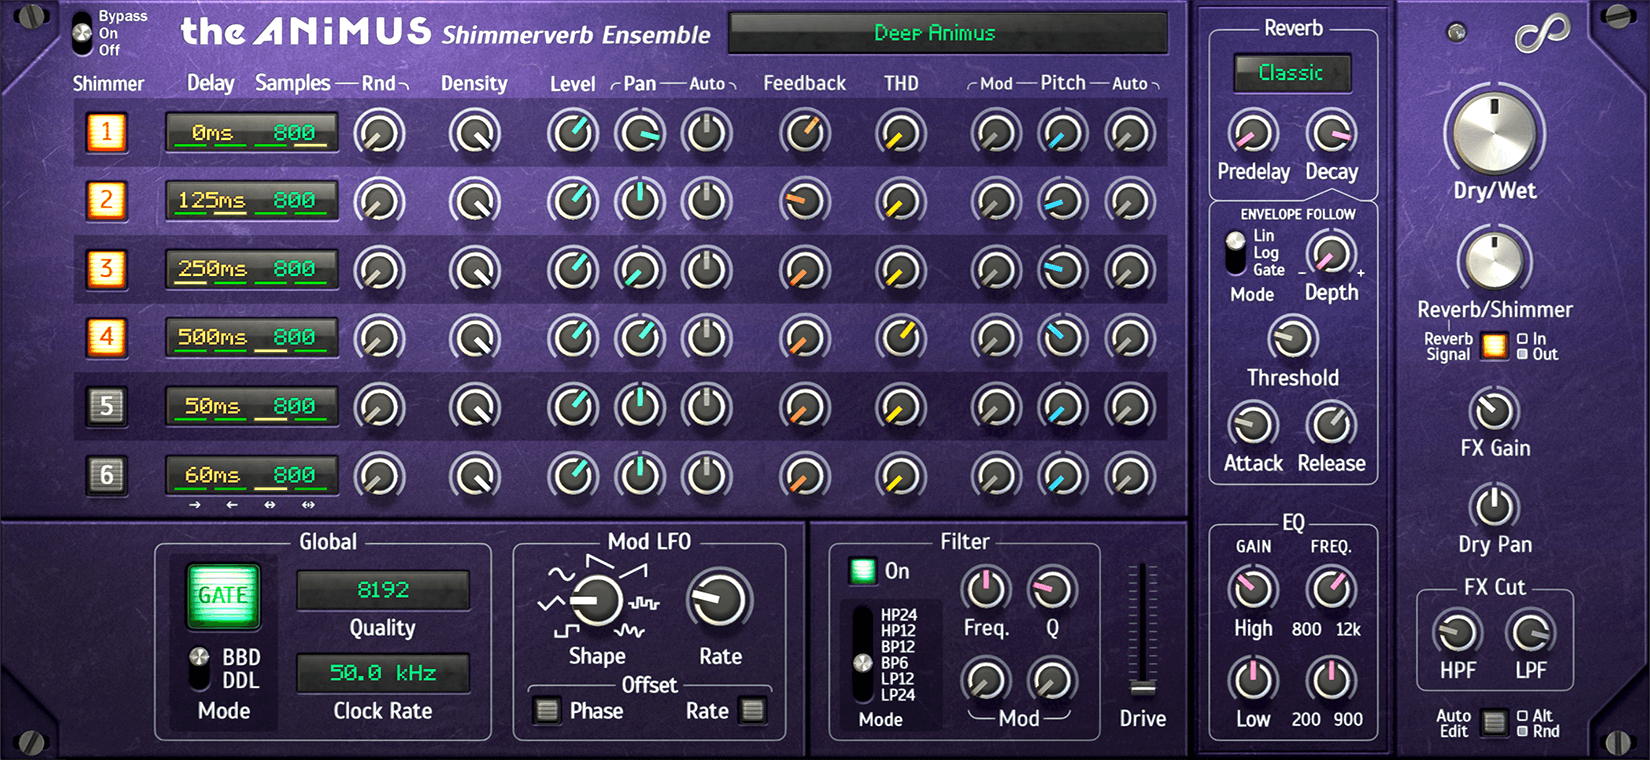Click the row 6 Samples Rnd knob

[x=379, y=476]
